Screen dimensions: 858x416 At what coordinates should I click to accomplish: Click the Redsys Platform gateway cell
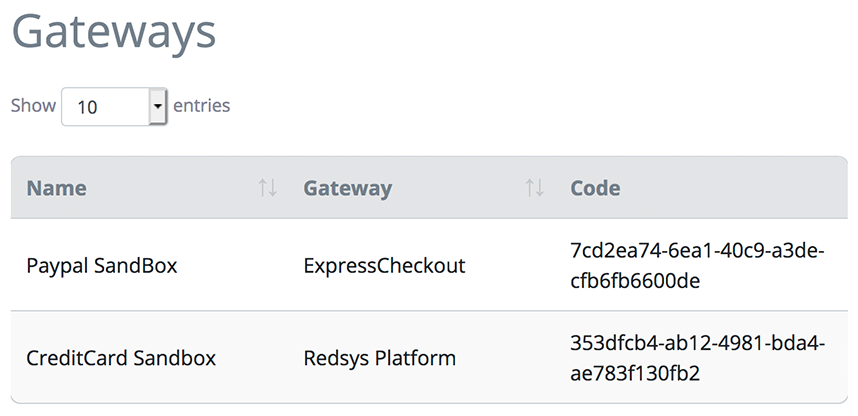click(x=380, y=359)
